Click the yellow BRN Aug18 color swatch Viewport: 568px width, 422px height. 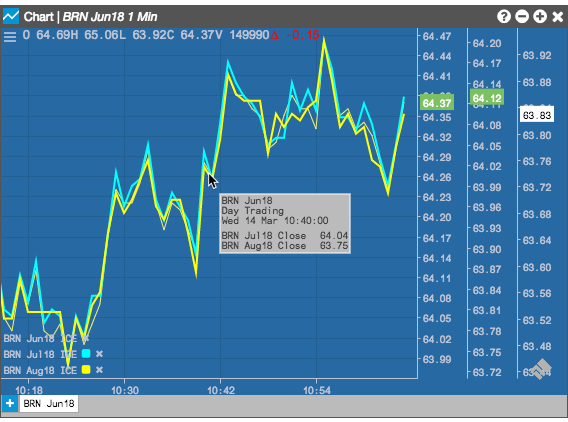[x=86, y=370]
